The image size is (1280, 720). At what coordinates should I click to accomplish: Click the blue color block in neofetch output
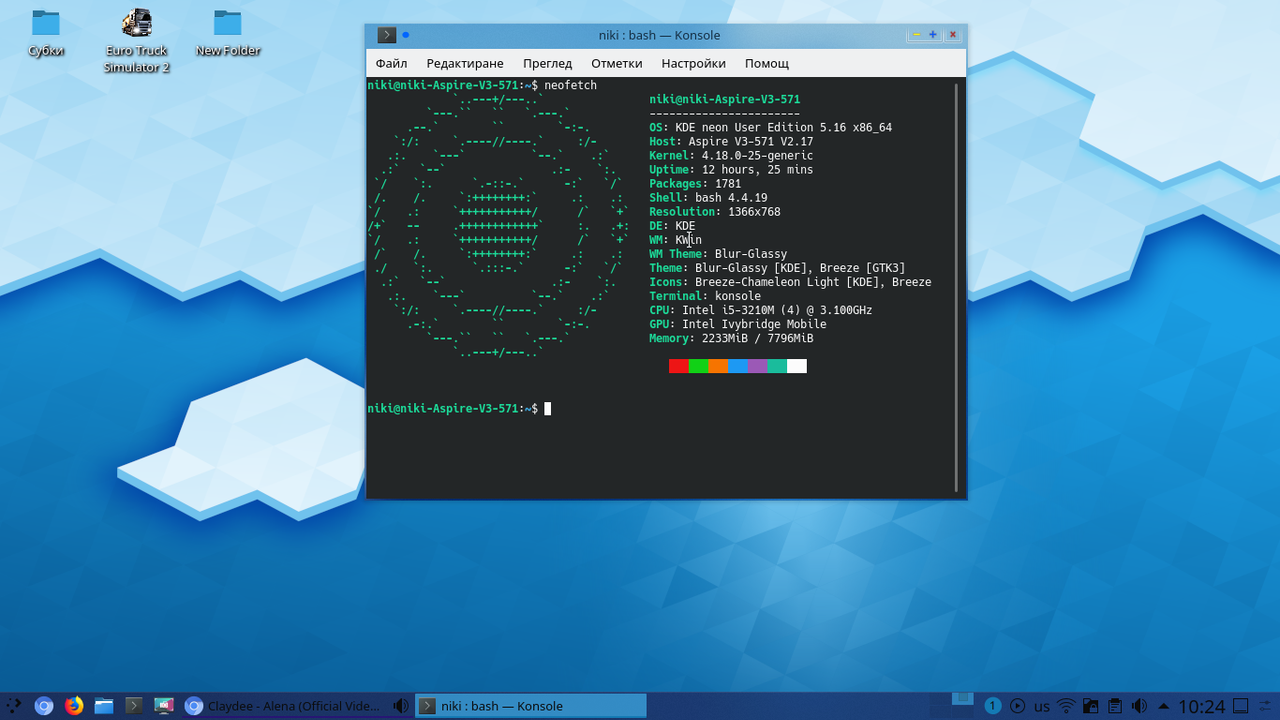tap(738, 366)
